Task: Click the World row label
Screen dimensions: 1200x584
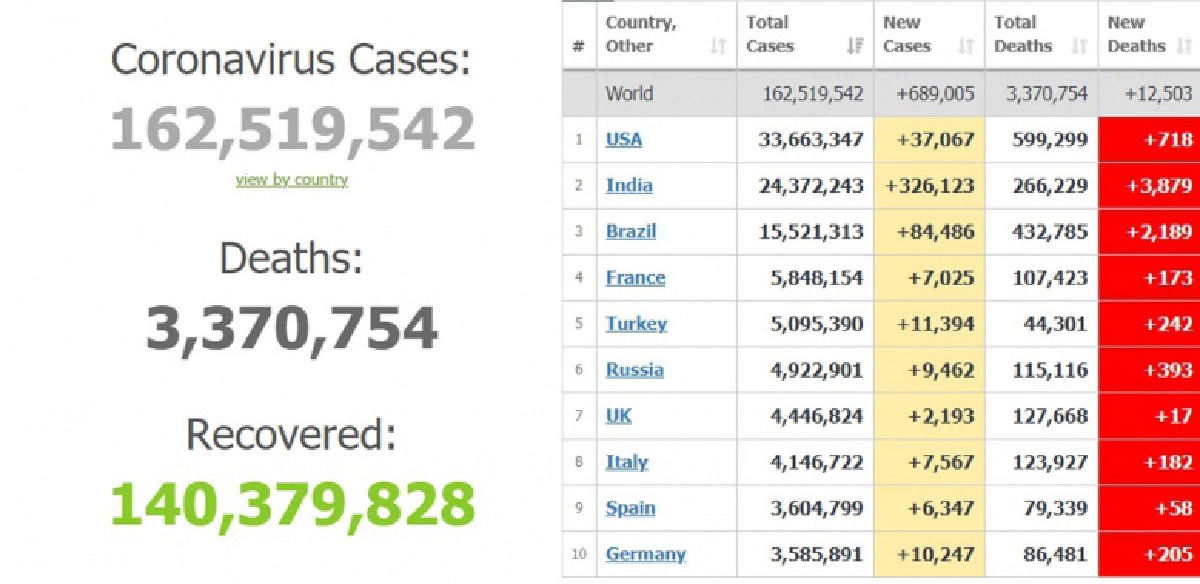Action: click(629, 94)
